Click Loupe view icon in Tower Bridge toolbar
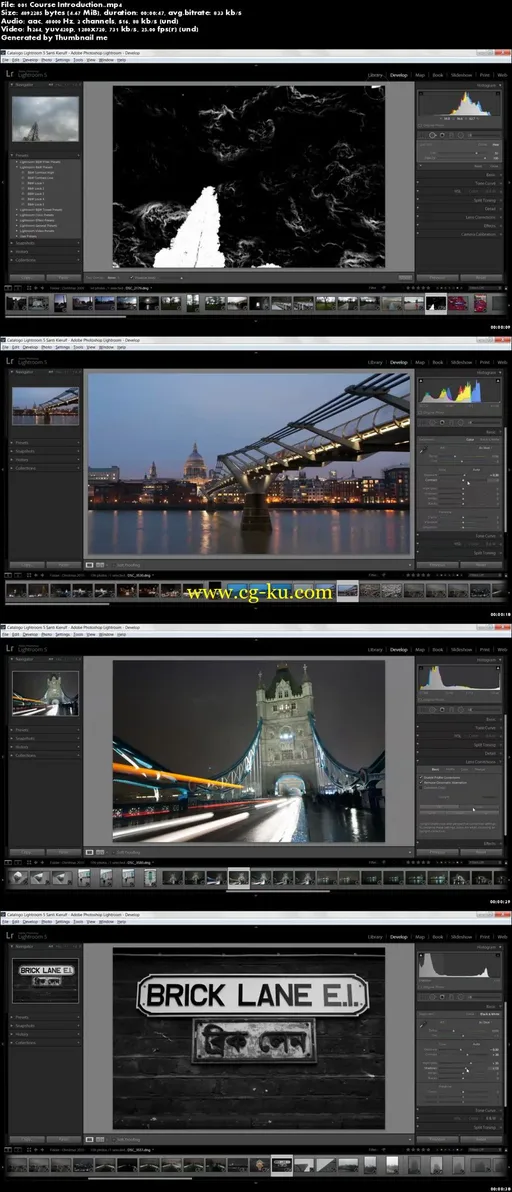The width and height of the screenshot is (512, 1192). tap(89, 852)
